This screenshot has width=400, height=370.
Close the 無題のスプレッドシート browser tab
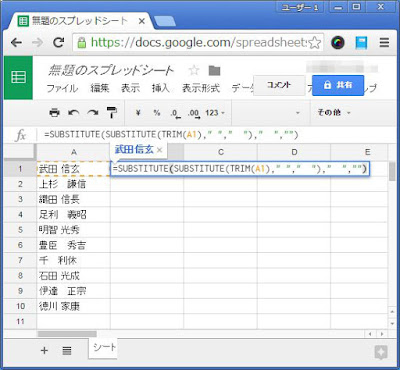pos(142,21)
